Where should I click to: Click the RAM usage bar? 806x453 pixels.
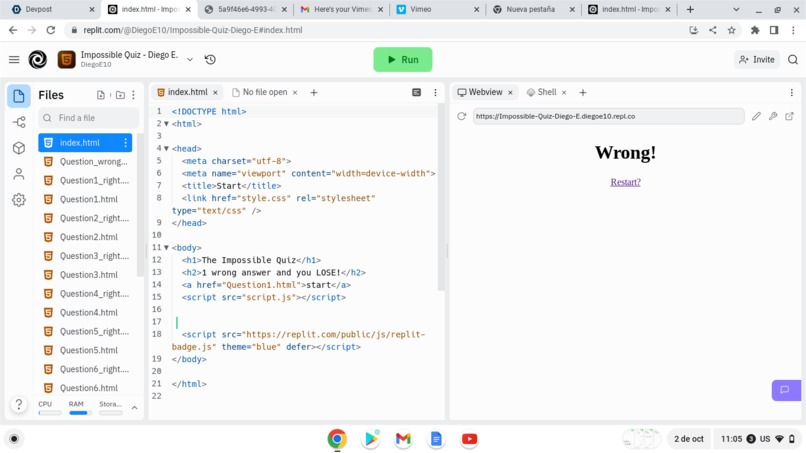(x=78, y=412)
